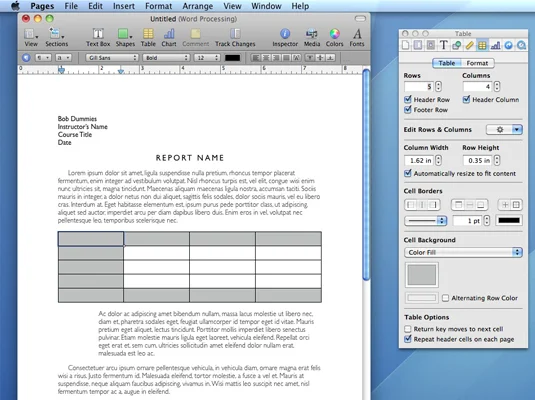
Task: Open the Inspector from the toolbar
Action: click(x=285, y=37)
